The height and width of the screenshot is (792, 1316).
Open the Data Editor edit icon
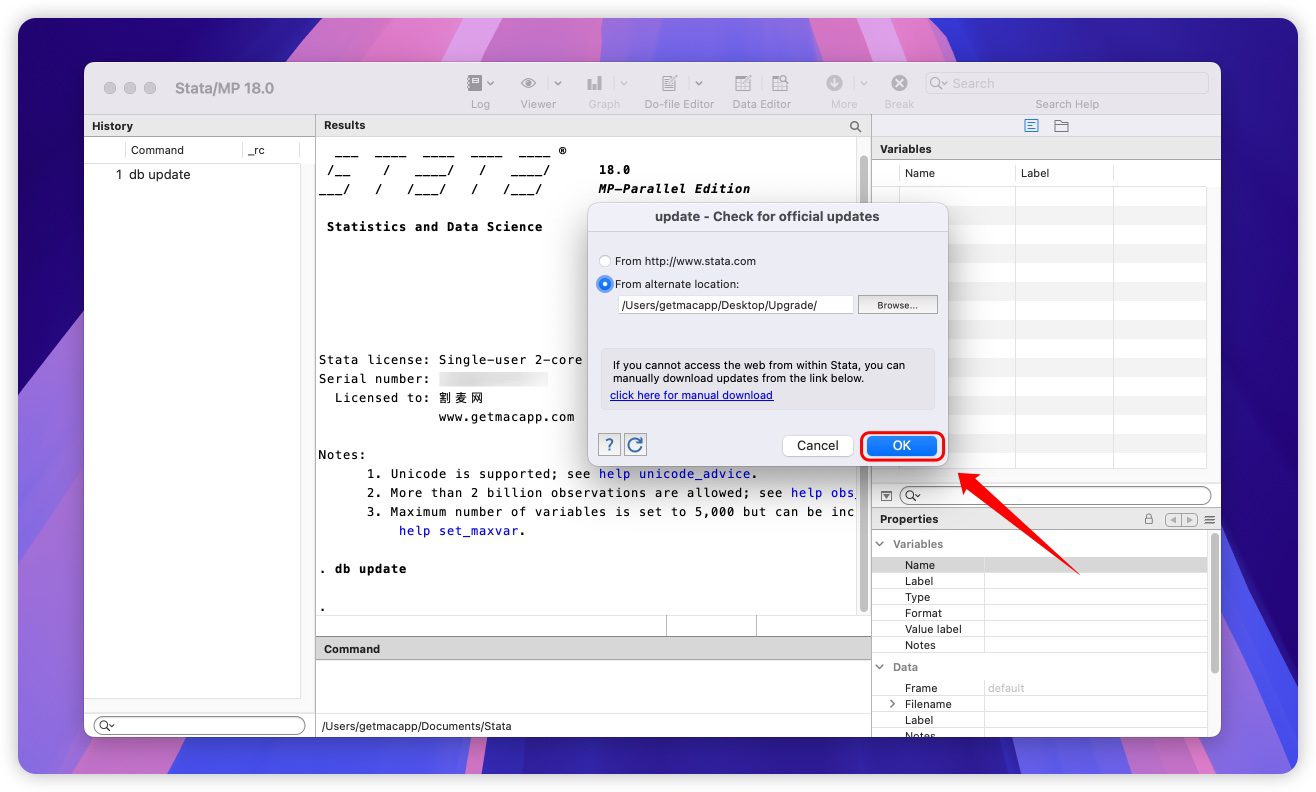743,83
